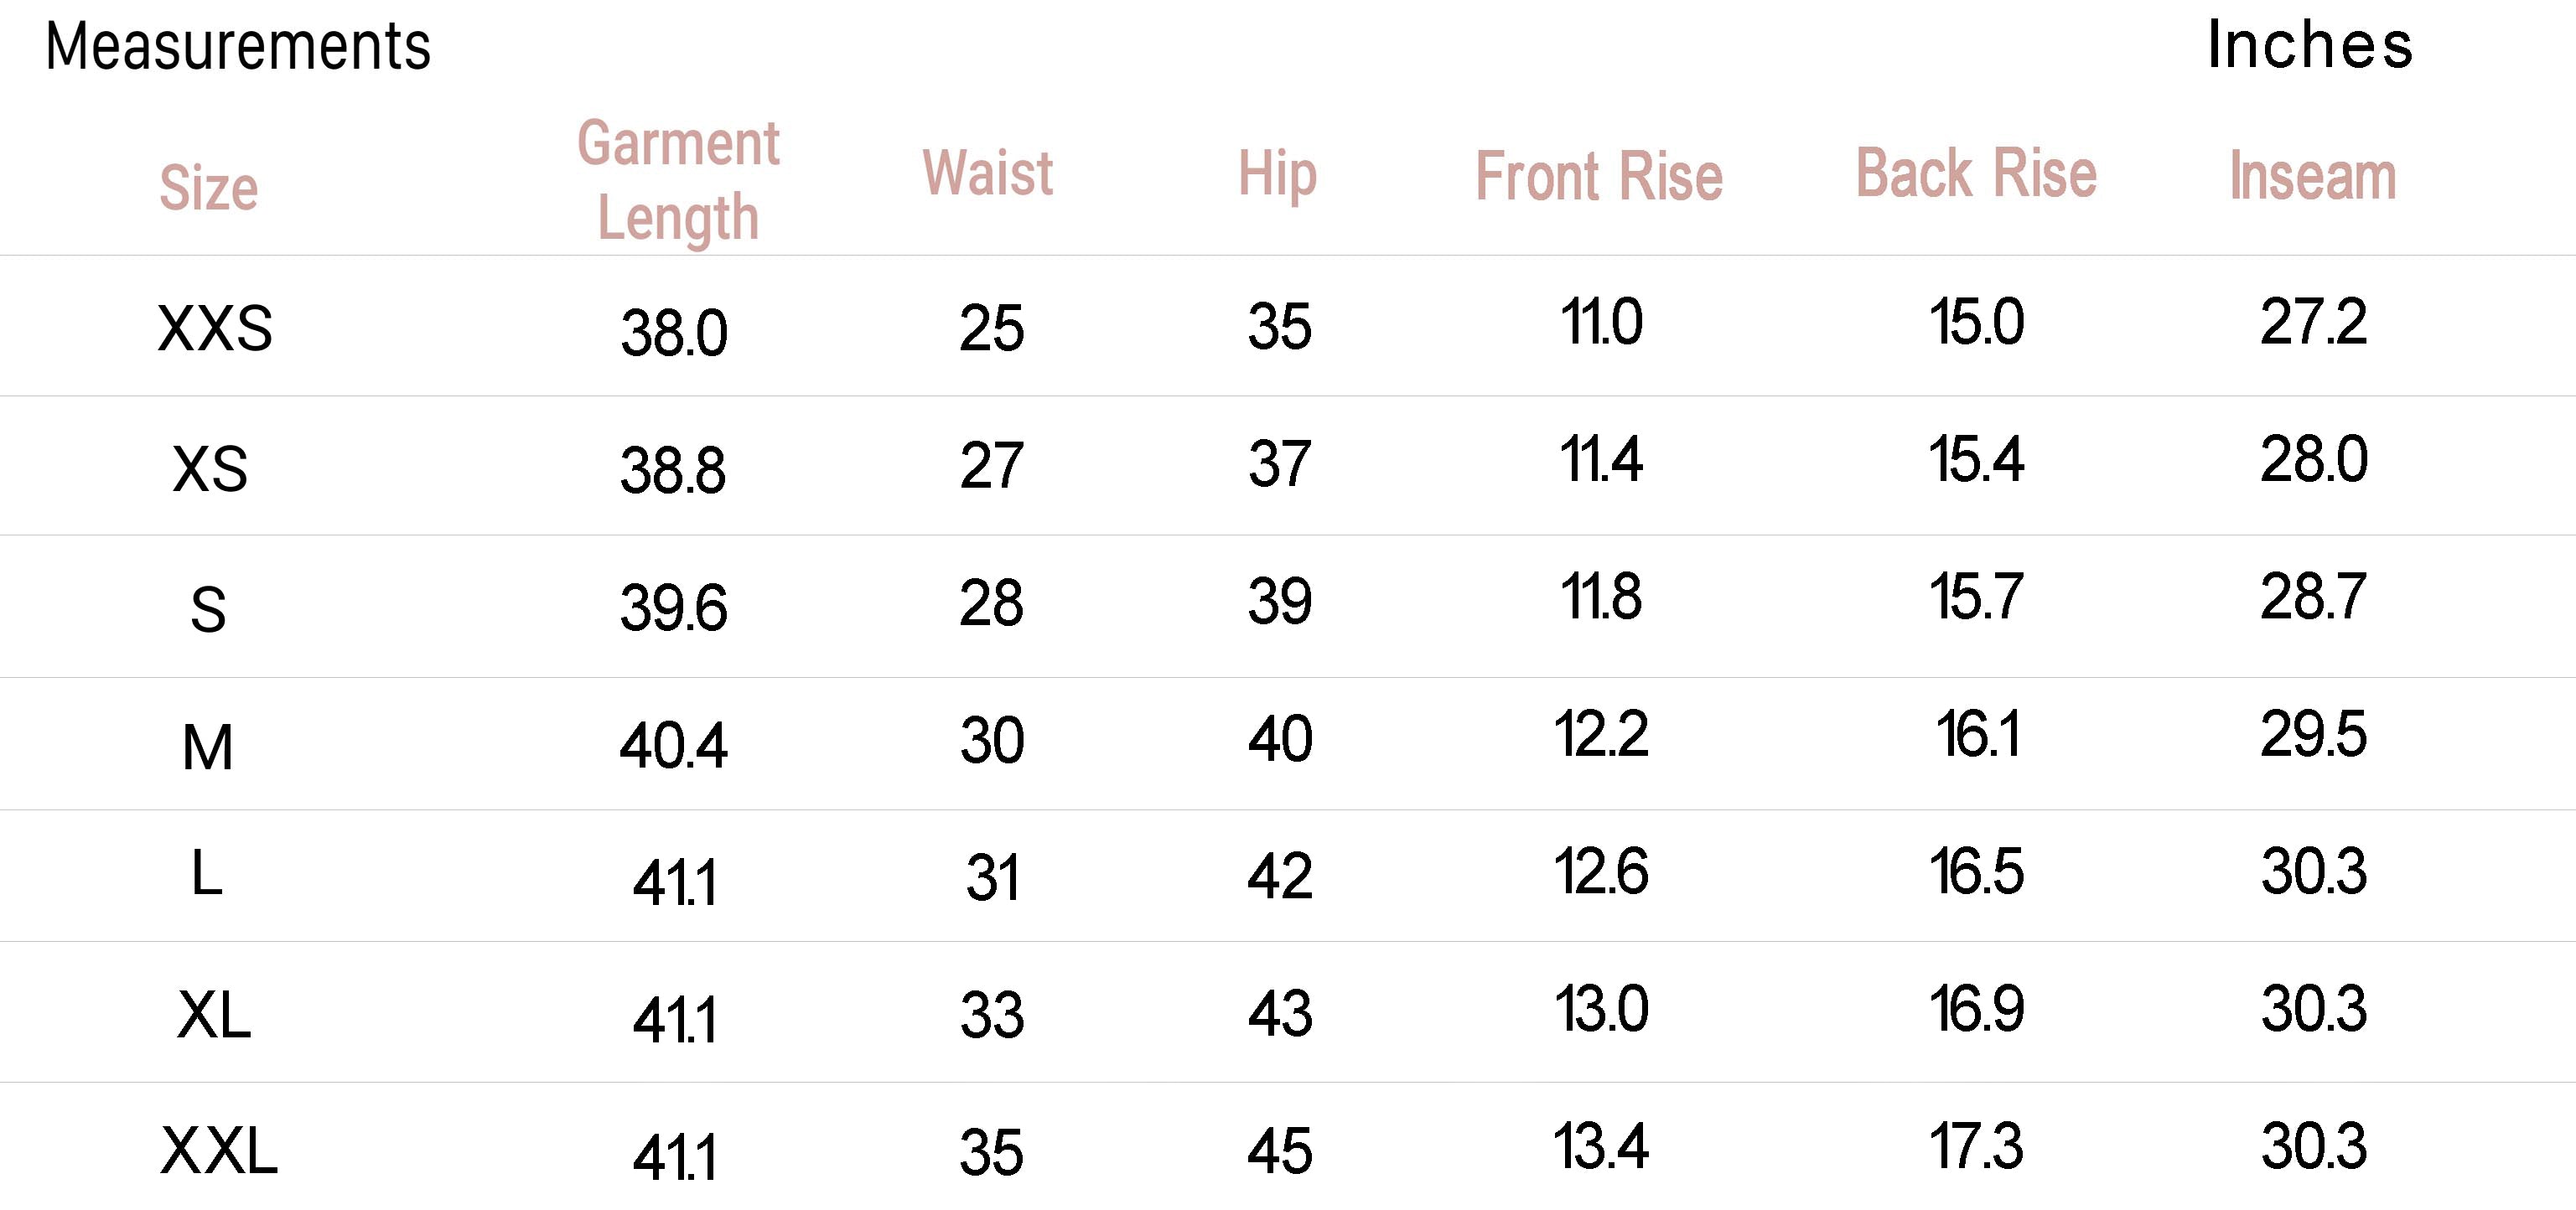Image resolution: width=2576 pixels, height=1210 pixels.
Task: Click front rise value 12.6
Action: click(1600, 871)
